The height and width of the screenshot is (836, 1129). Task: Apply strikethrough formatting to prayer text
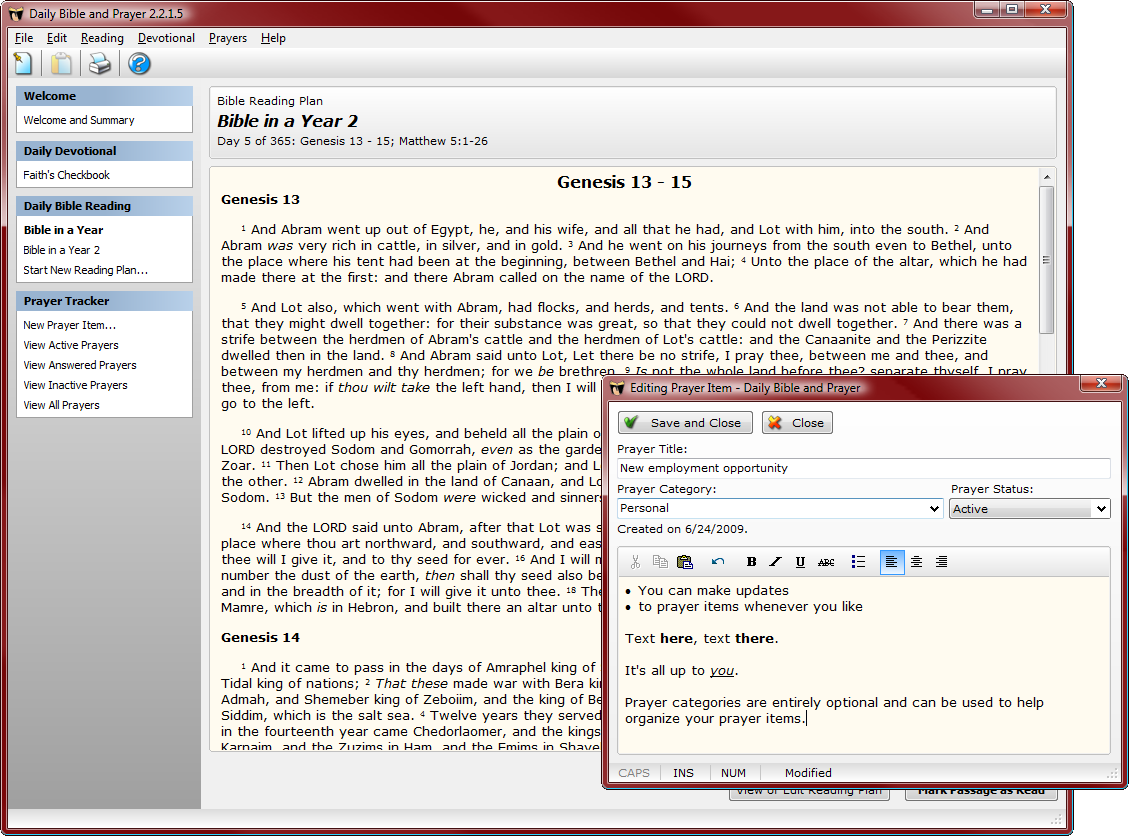826,562
